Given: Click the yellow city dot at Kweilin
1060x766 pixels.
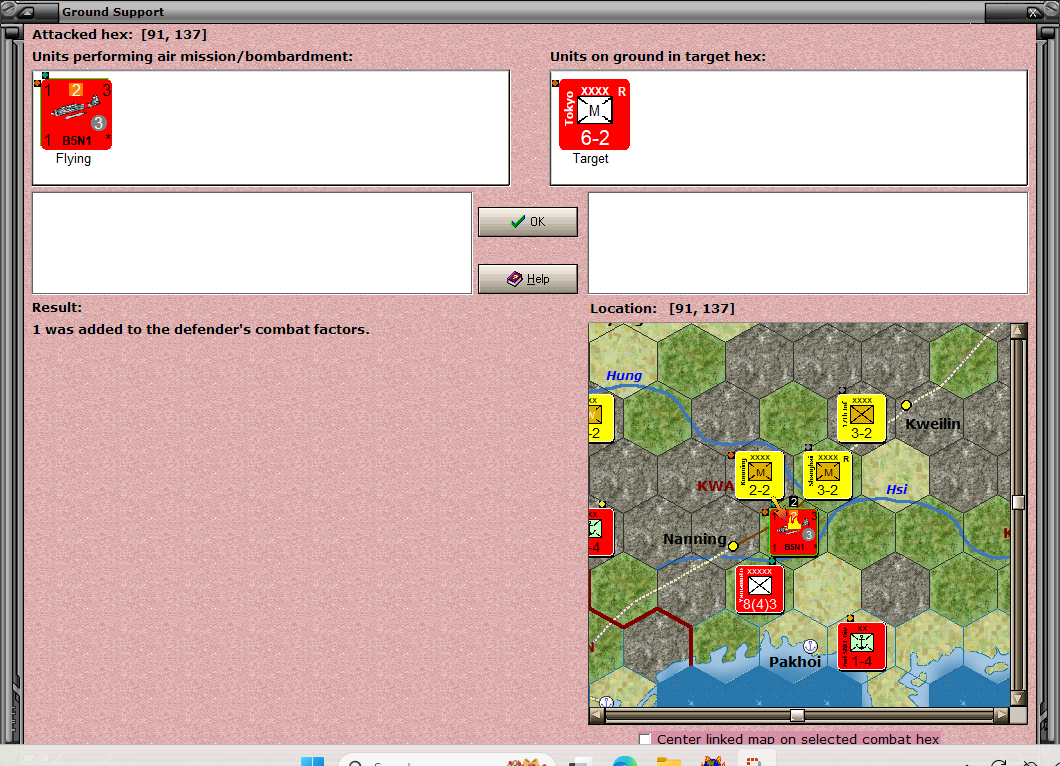Looking at the screenshot, I should 905,406.
